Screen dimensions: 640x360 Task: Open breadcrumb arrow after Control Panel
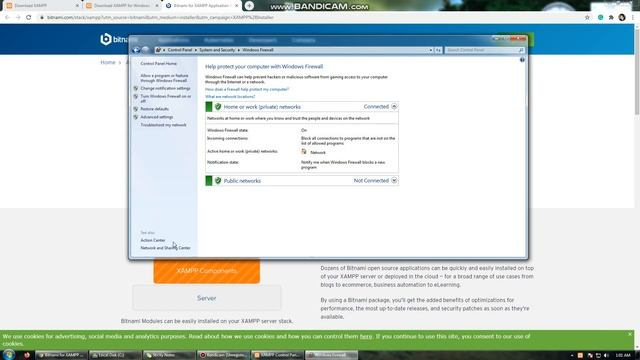coord(196,50)
